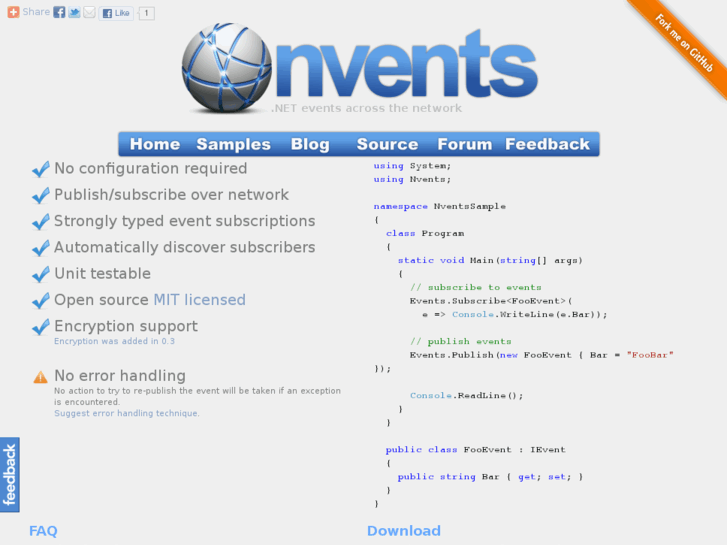Click the Nvents globe logo
Image resolution: width=727 pixels, height=545 pixels.
coord(227,68)
